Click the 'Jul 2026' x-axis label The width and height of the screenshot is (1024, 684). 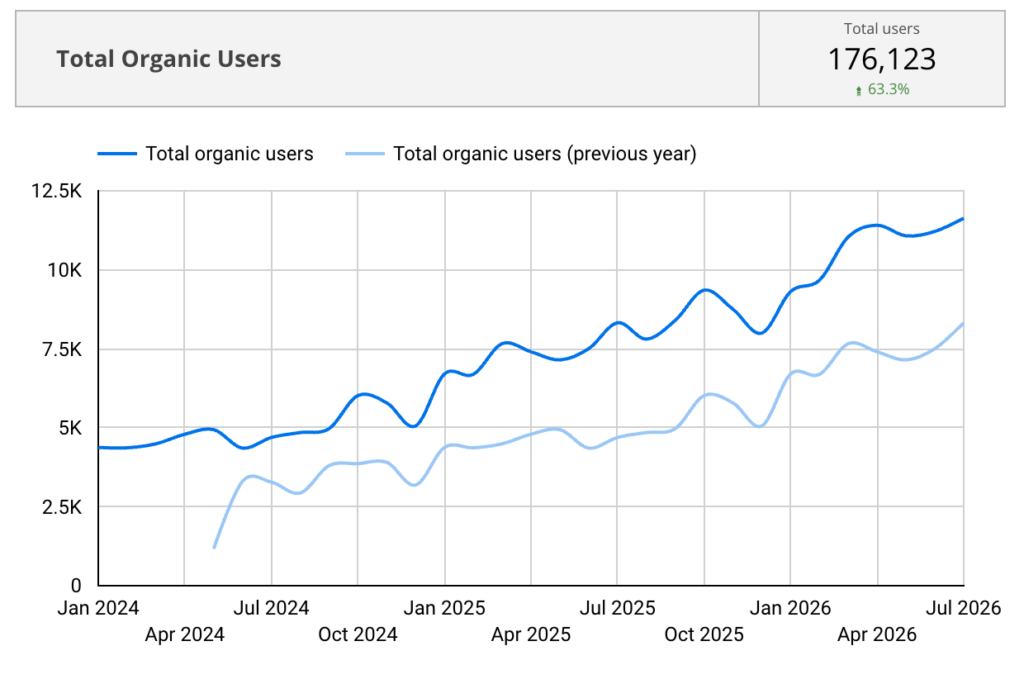[x=963, y=608]
